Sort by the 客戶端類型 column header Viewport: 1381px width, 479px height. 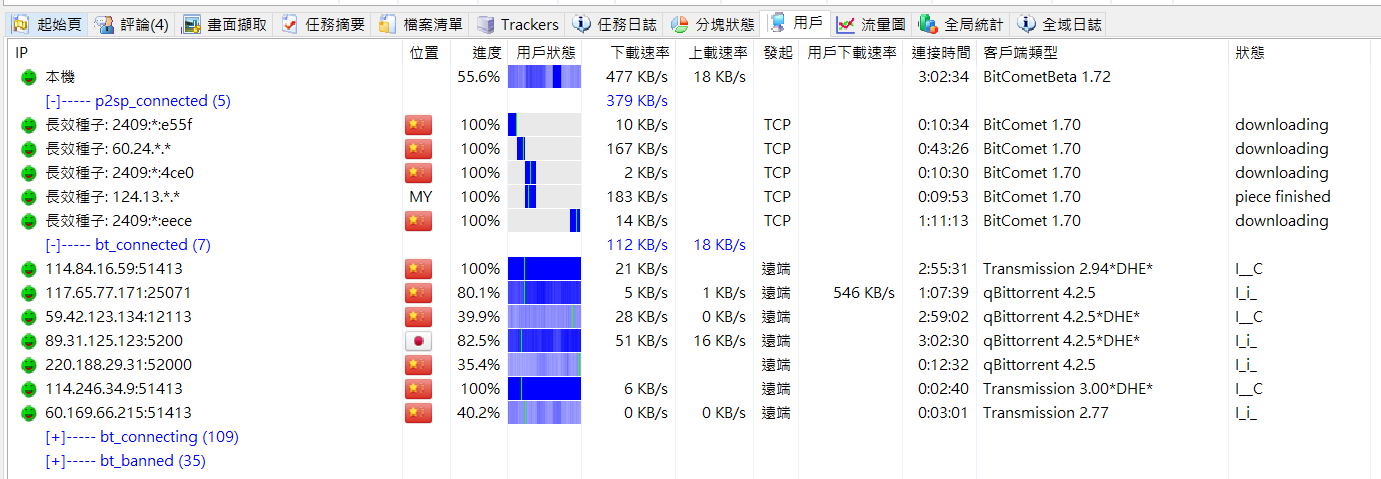coord(1020,53)
